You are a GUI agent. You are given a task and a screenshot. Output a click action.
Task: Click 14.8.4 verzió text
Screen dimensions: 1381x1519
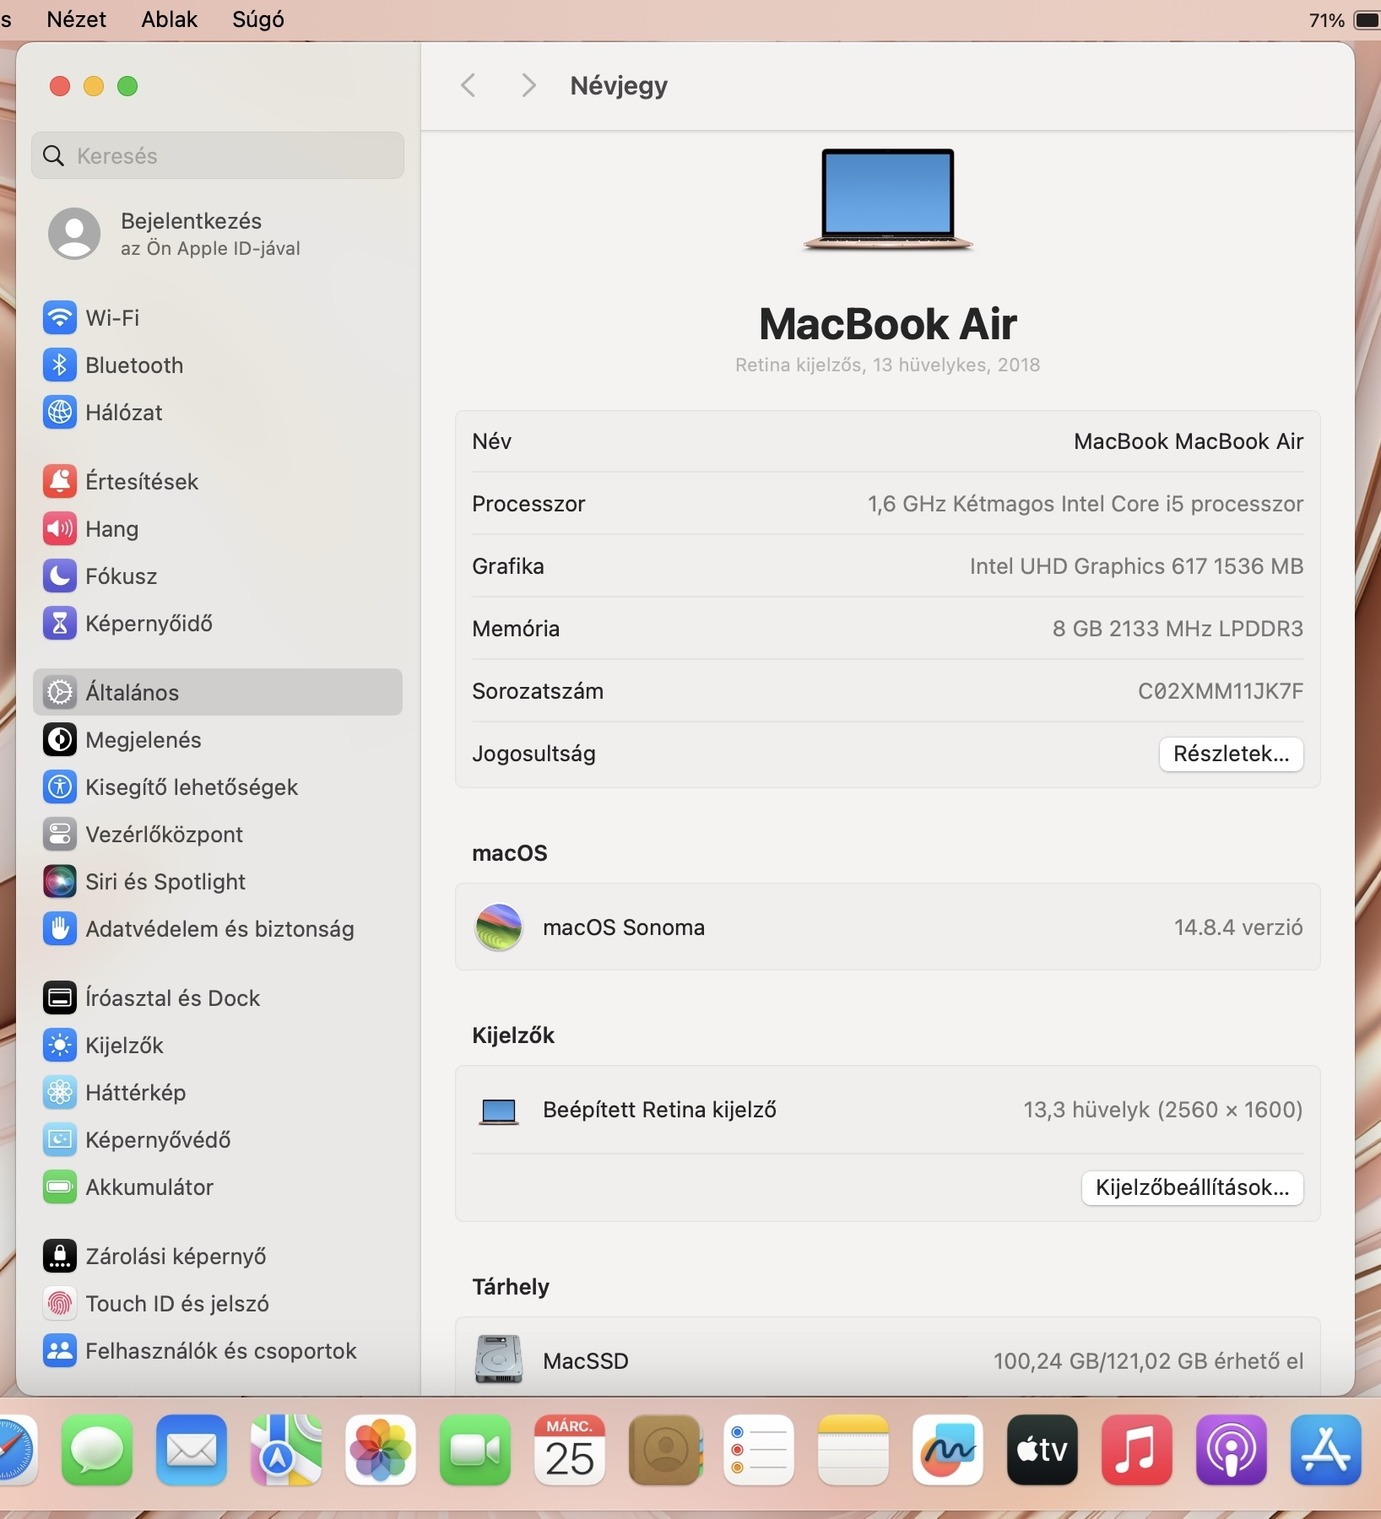[x=1238, y=928]
